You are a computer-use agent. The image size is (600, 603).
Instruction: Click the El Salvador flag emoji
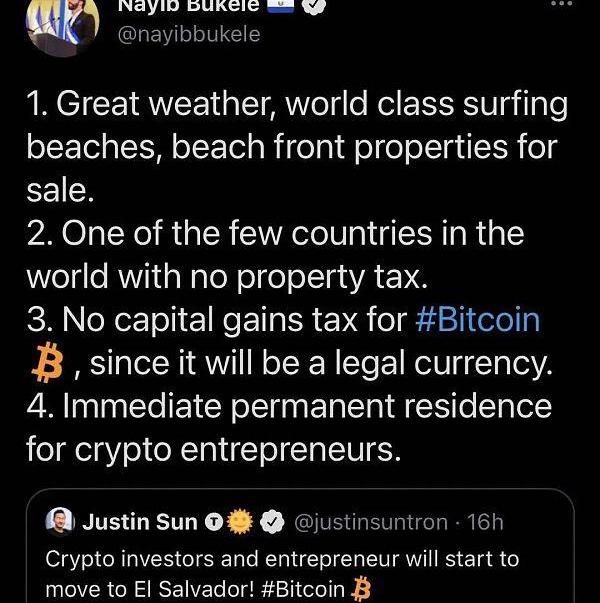click(281, 6)
